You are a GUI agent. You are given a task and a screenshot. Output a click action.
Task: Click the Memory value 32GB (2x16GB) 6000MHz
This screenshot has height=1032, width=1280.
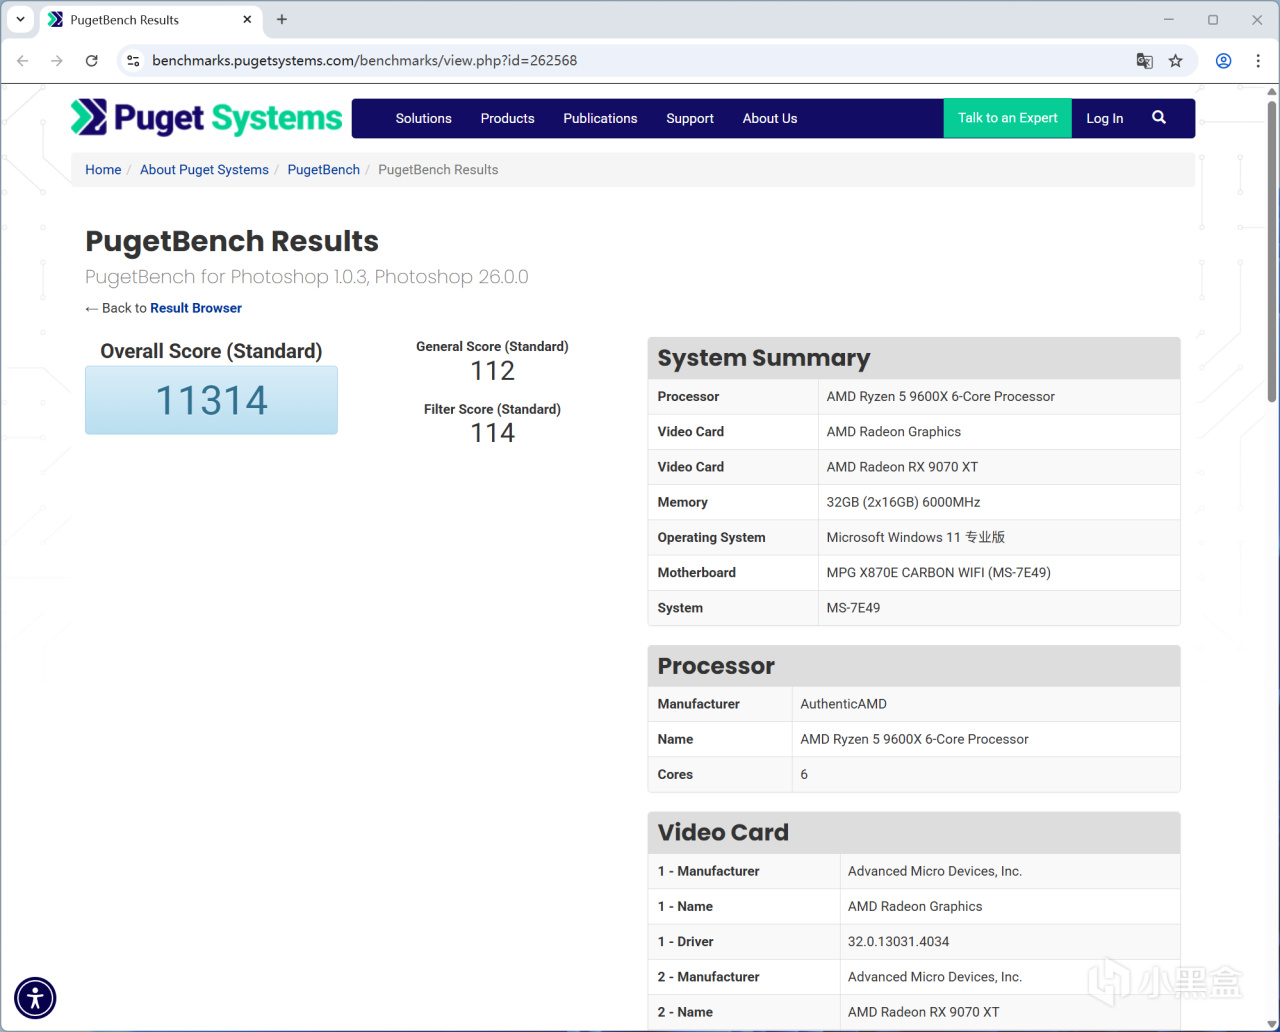(x=903, y=502)
